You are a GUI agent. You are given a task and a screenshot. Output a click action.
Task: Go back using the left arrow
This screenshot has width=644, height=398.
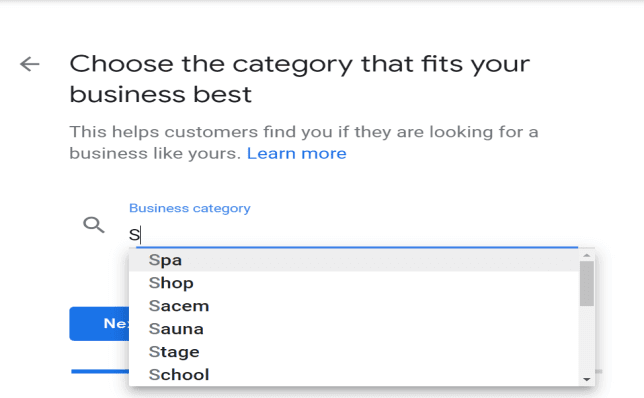(30, 64)
